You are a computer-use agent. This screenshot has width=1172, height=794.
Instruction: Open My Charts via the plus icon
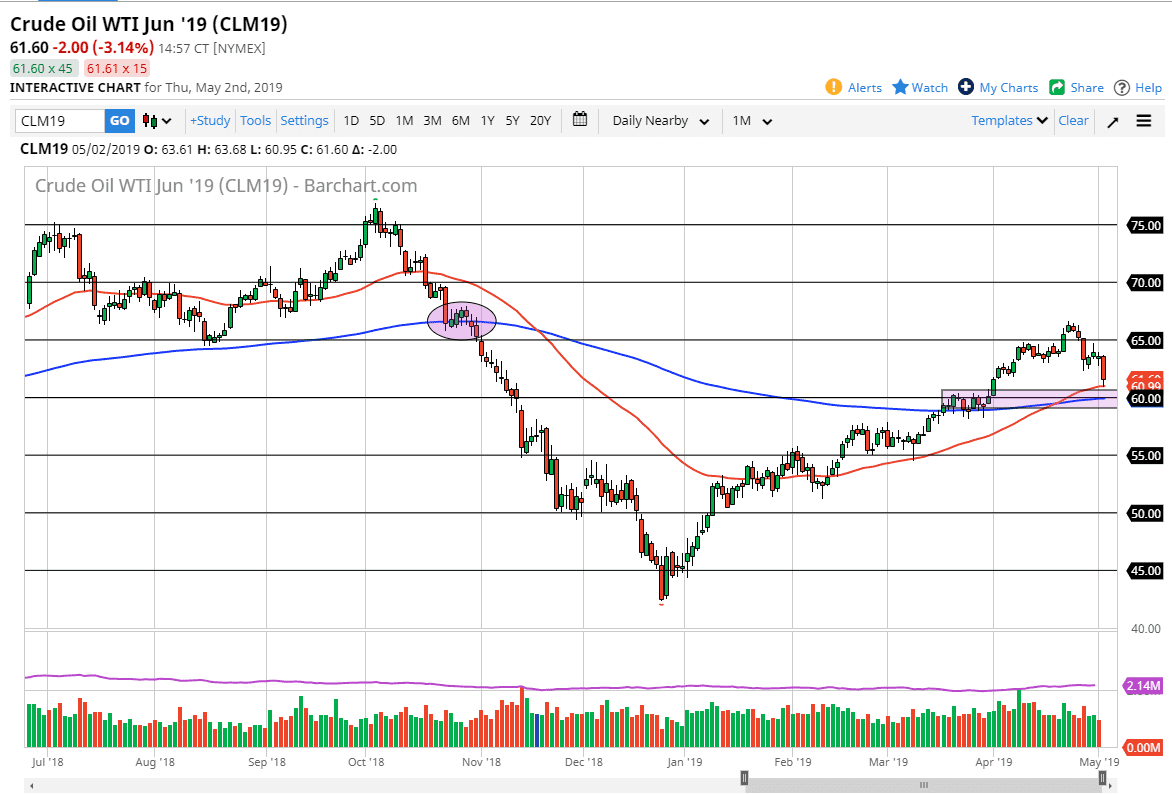965,87
